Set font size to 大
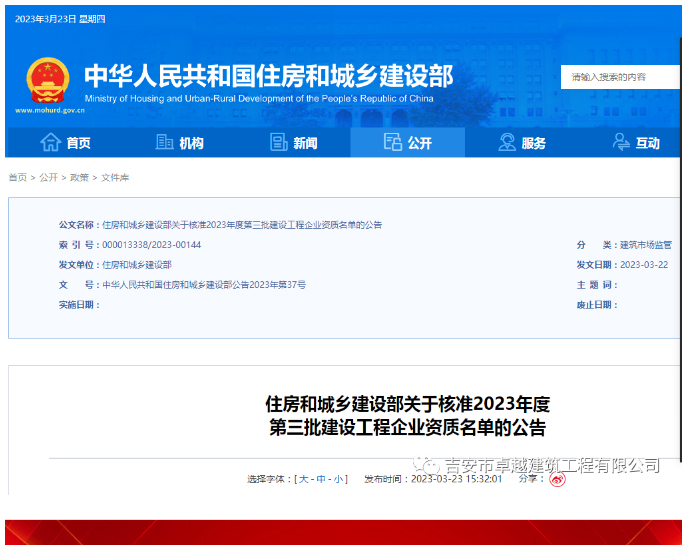This screenshot has height=545, width=686. pyautogui.click(x=304, y=479)
